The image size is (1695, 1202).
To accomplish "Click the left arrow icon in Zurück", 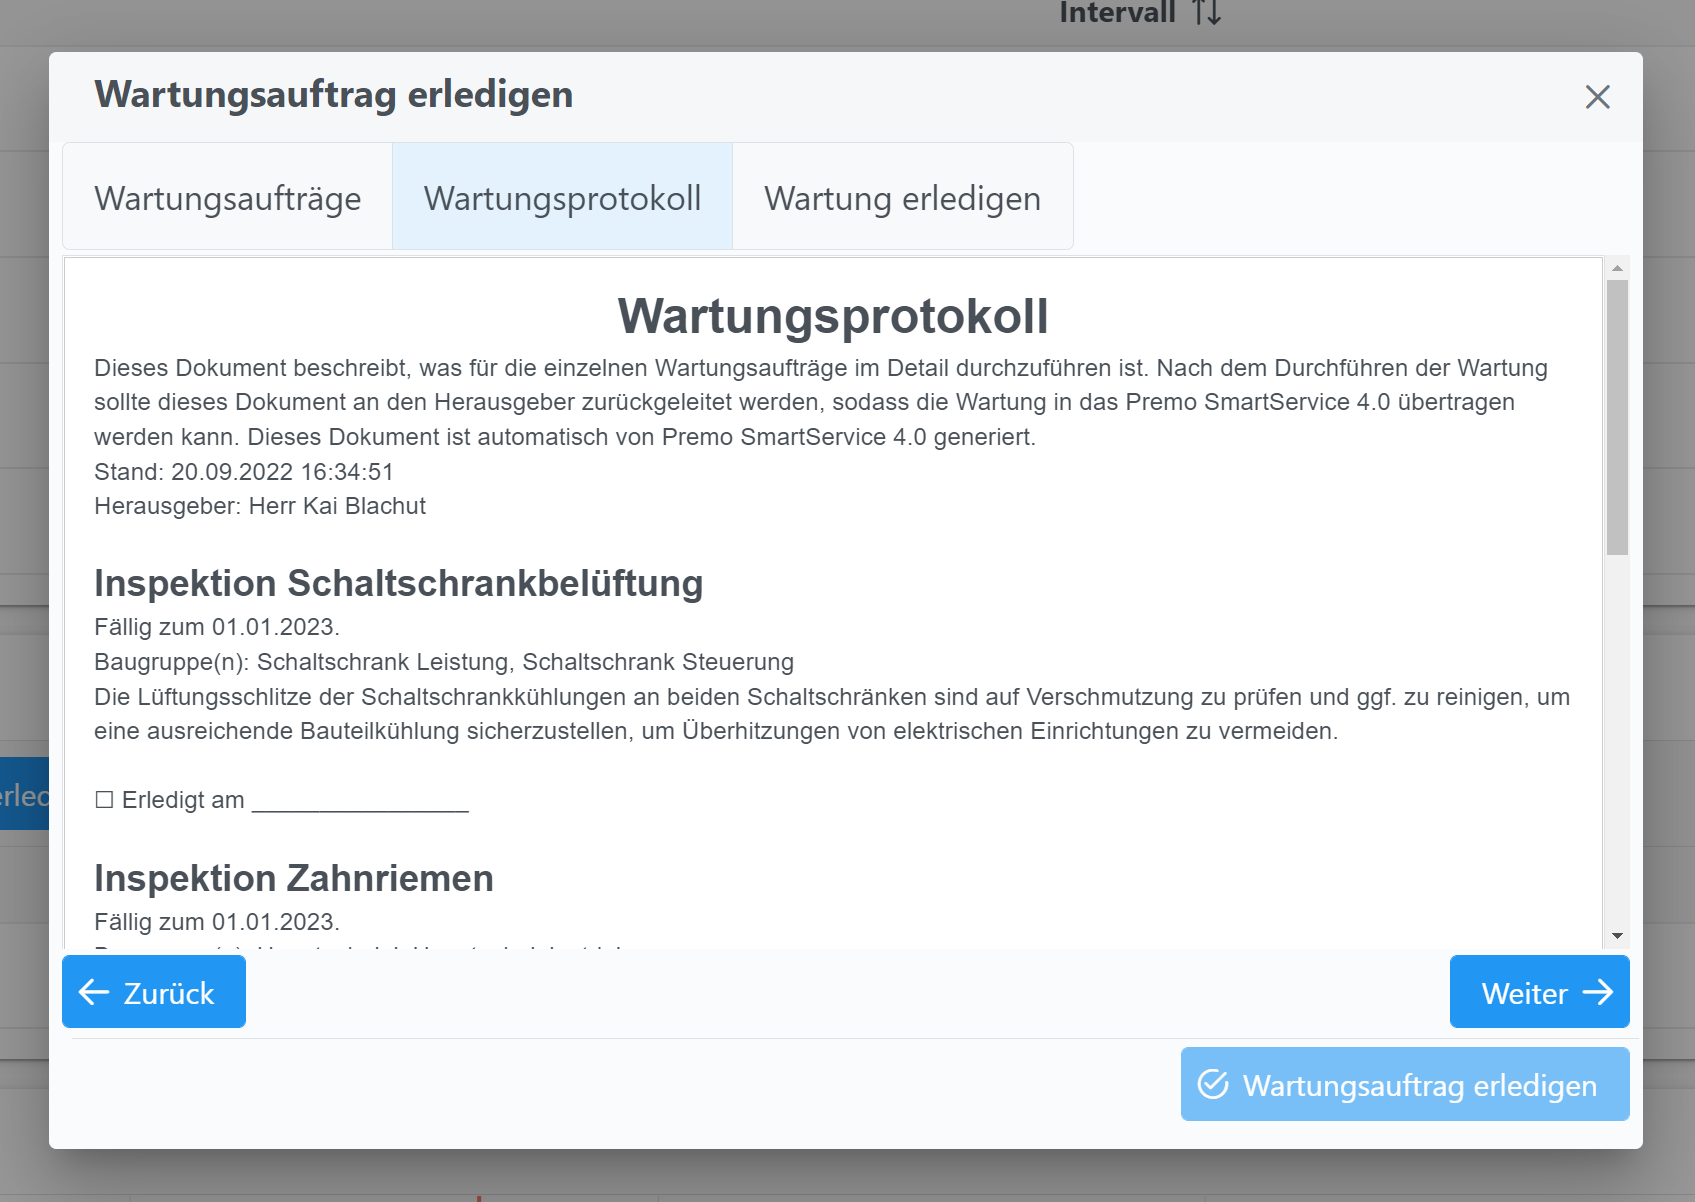I will coord(94,992).
